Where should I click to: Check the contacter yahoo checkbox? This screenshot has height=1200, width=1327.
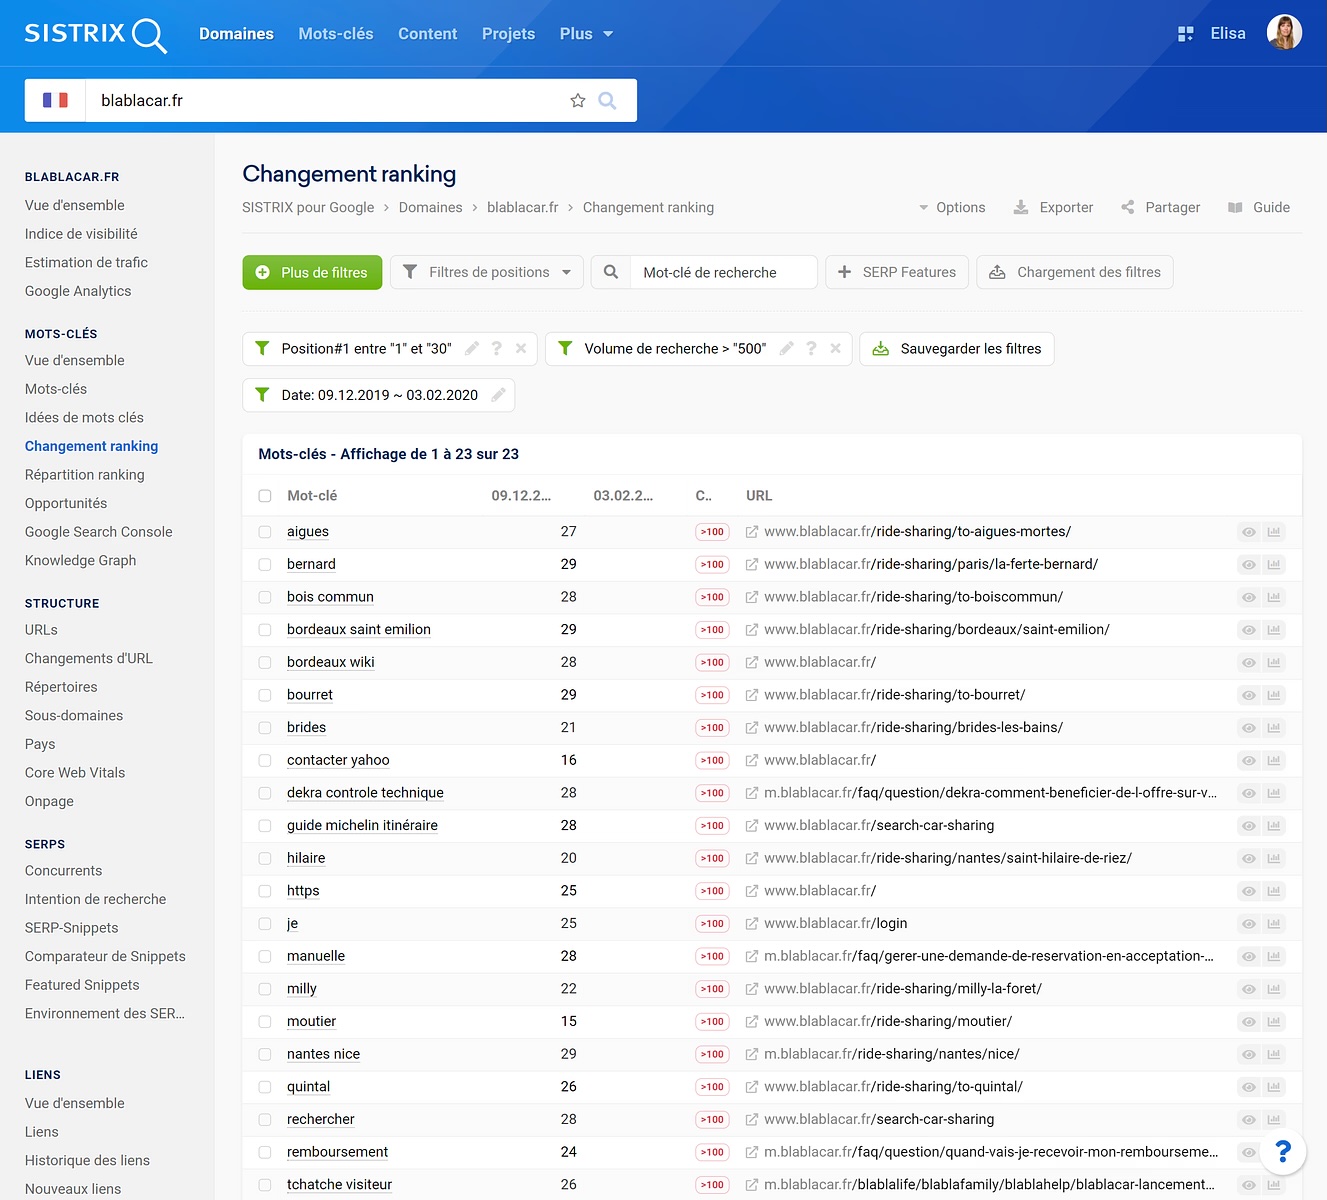pos(265,760)
